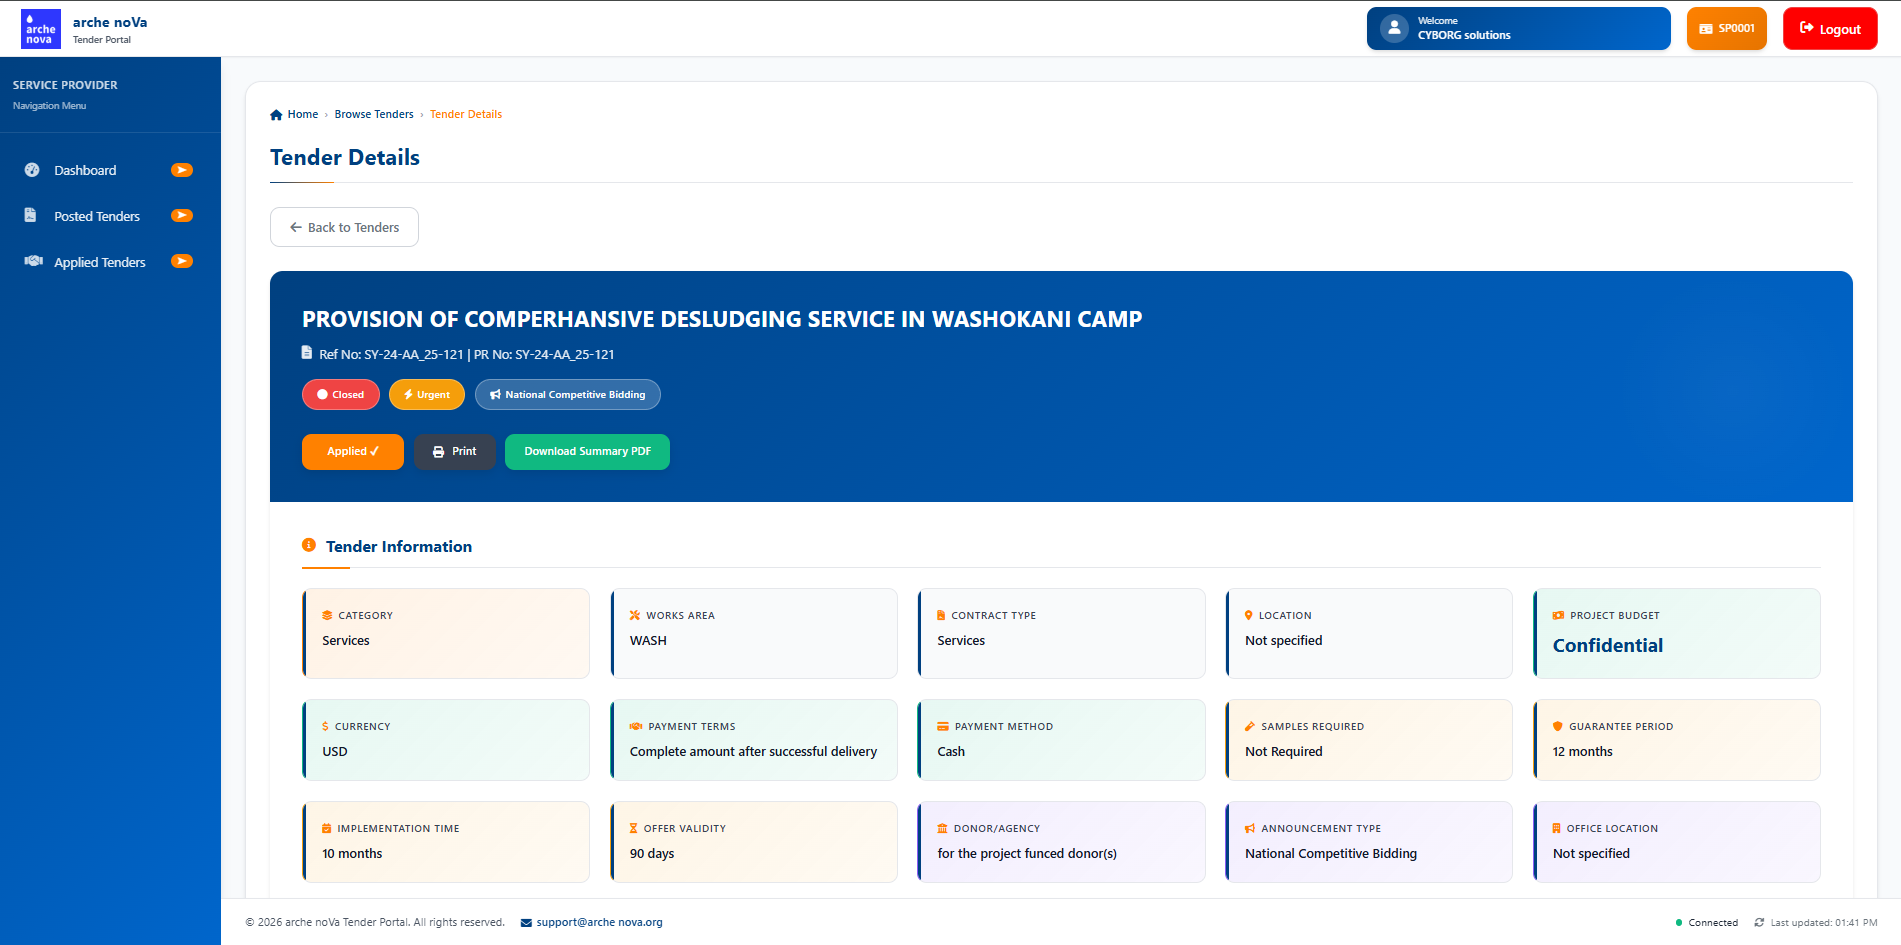Click the home icon in breadcrumb
The width and height of the screenshot is (1901, 945).
[276, 115]
